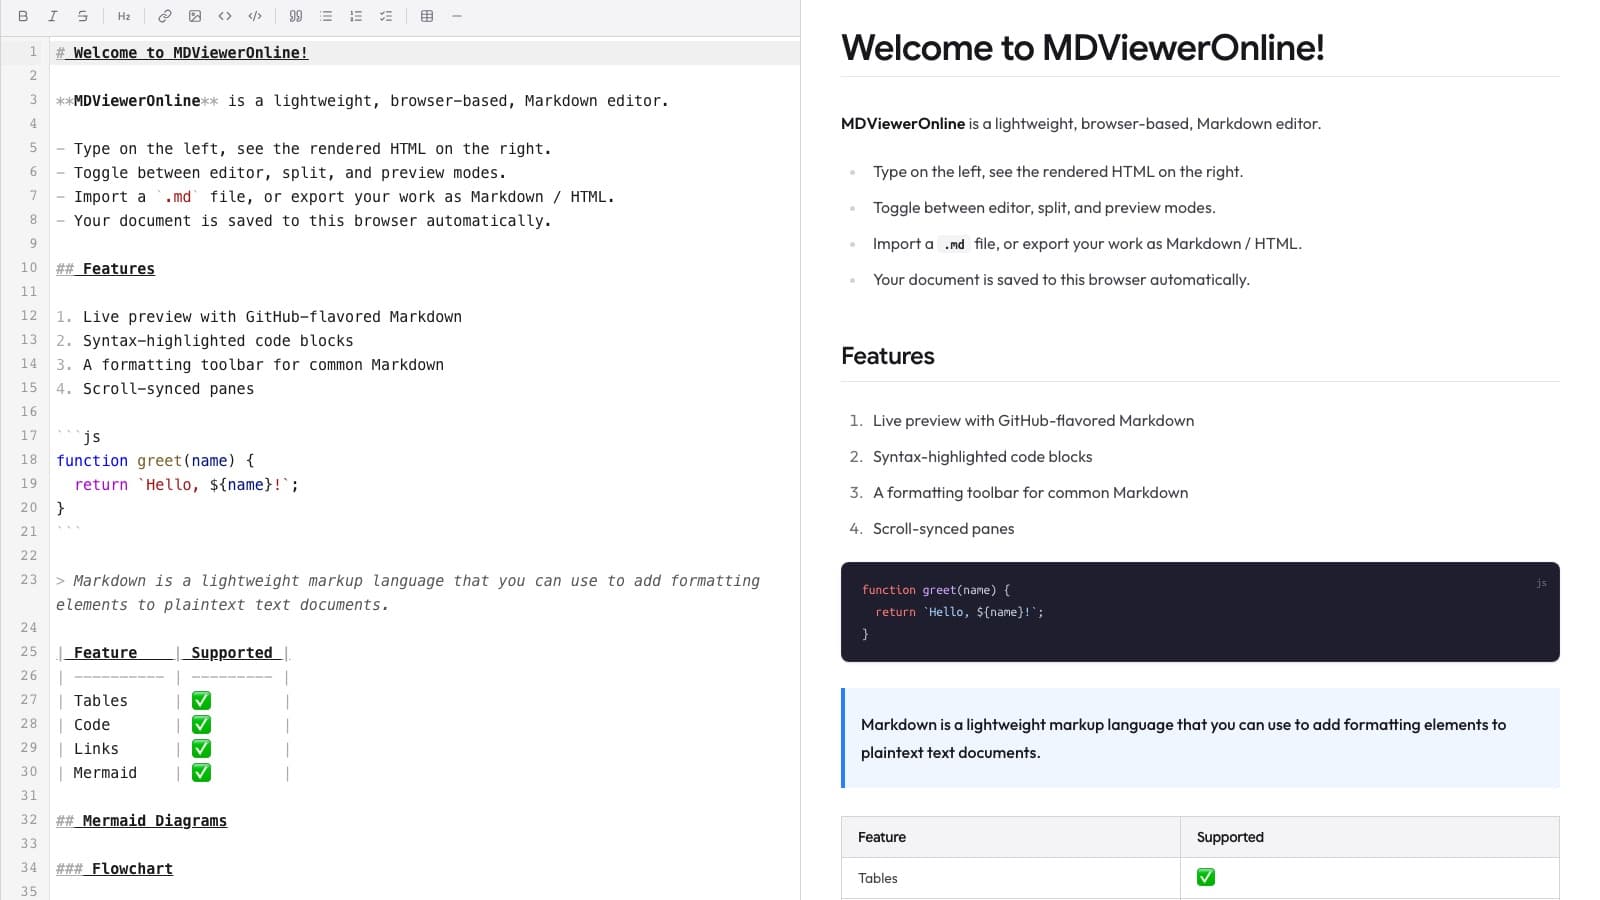Click preview item 'Scroll-synced panes'

click(x=943, y=529)
